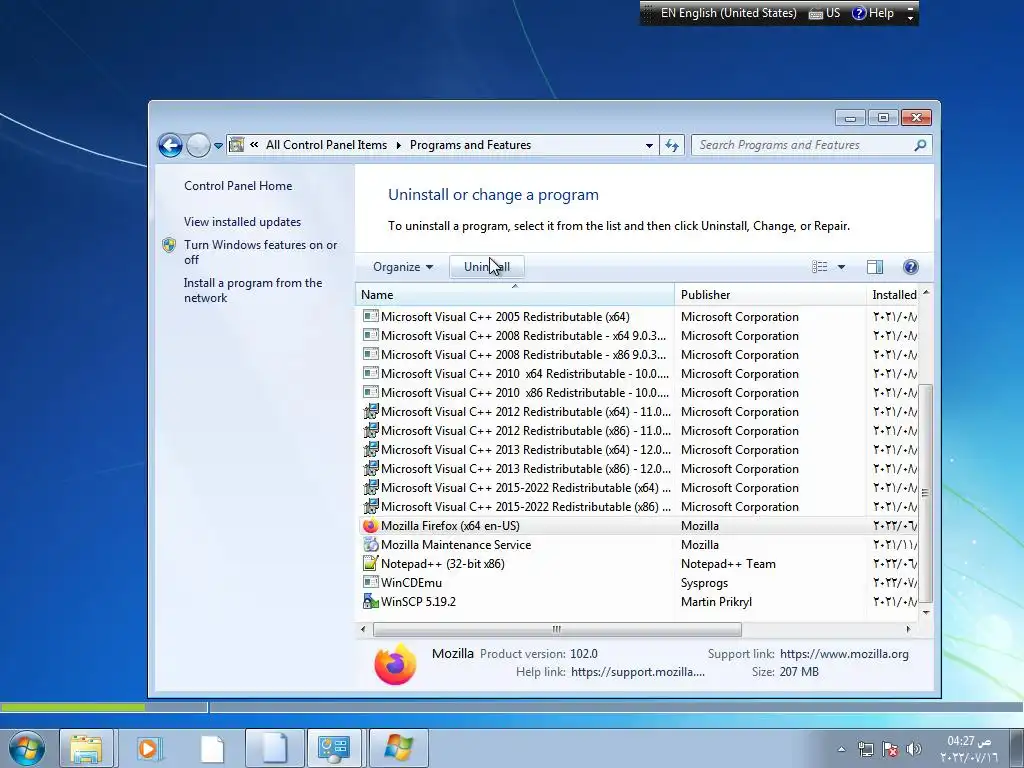Click the search magnifier icon
The height and width of the screenshot is (768, 1024).
[x=920, y=145]
